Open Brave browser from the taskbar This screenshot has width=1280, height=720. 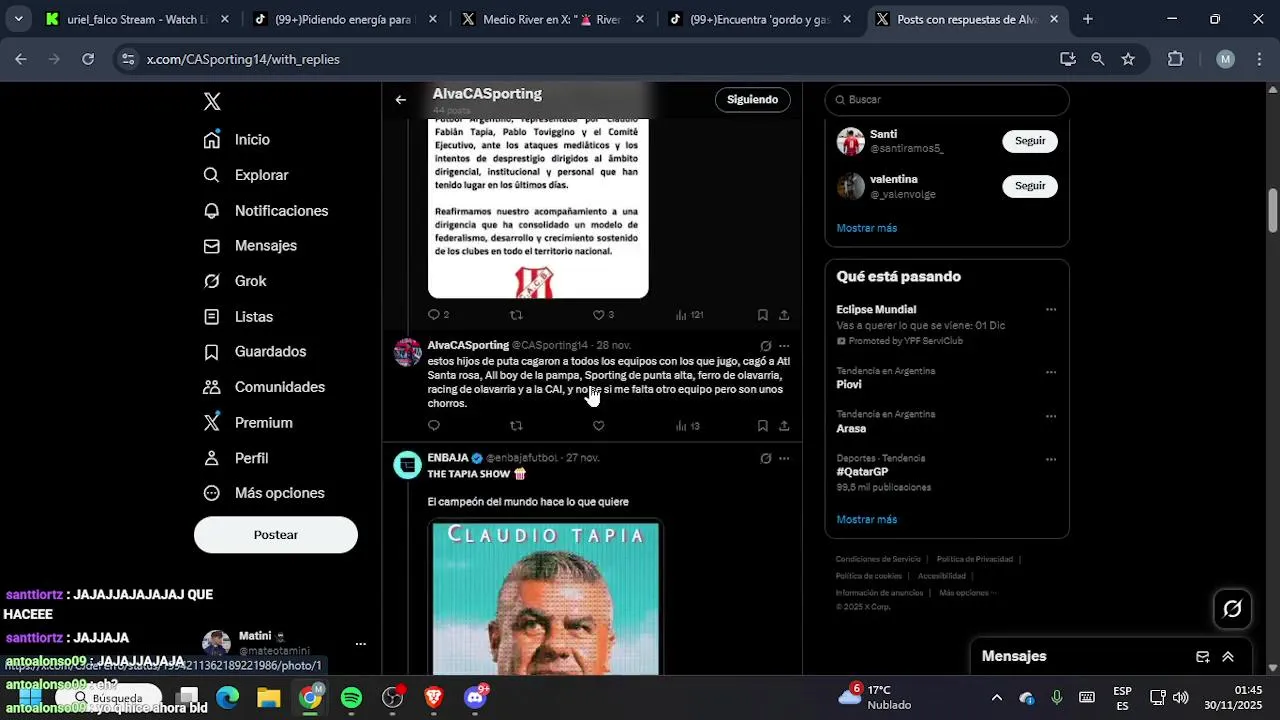coord(433,698)
